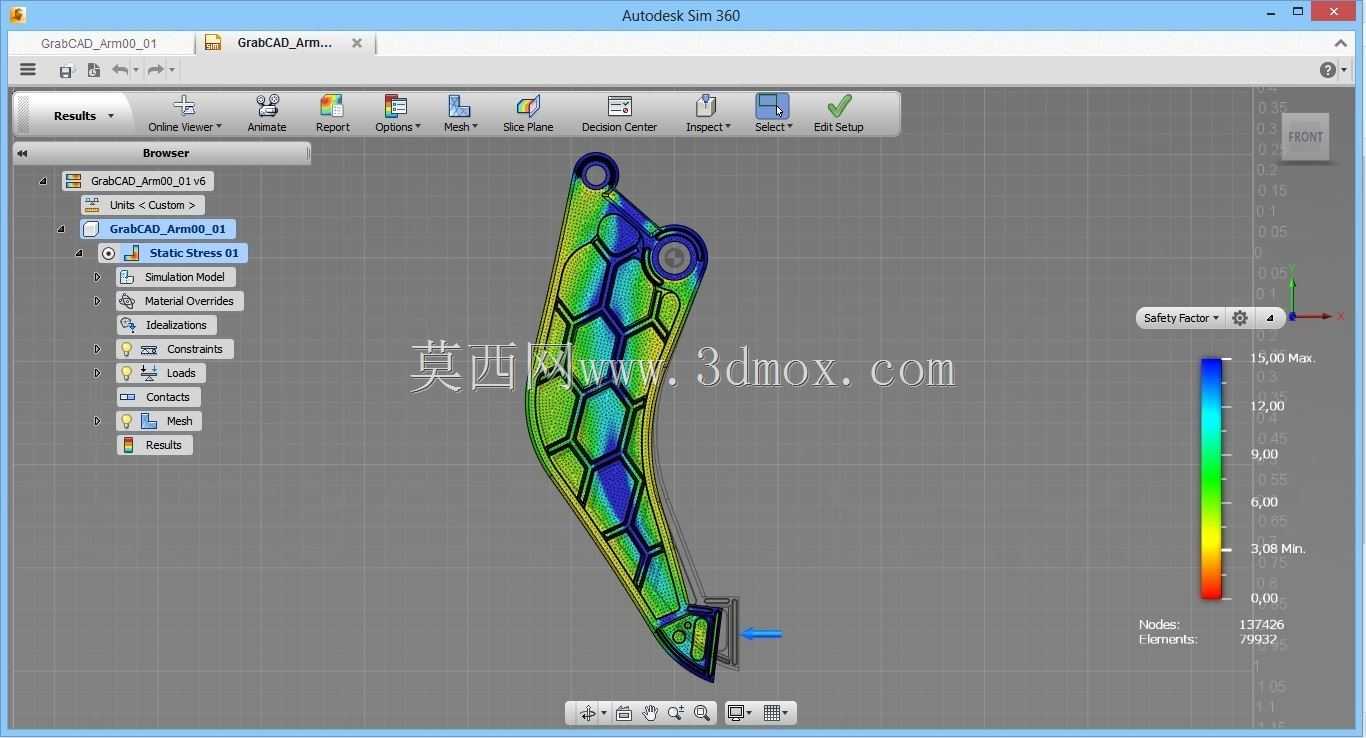Select the Pan hand tool
Viewport: 1366px width, 738px height.
click(x=650, y=713)
